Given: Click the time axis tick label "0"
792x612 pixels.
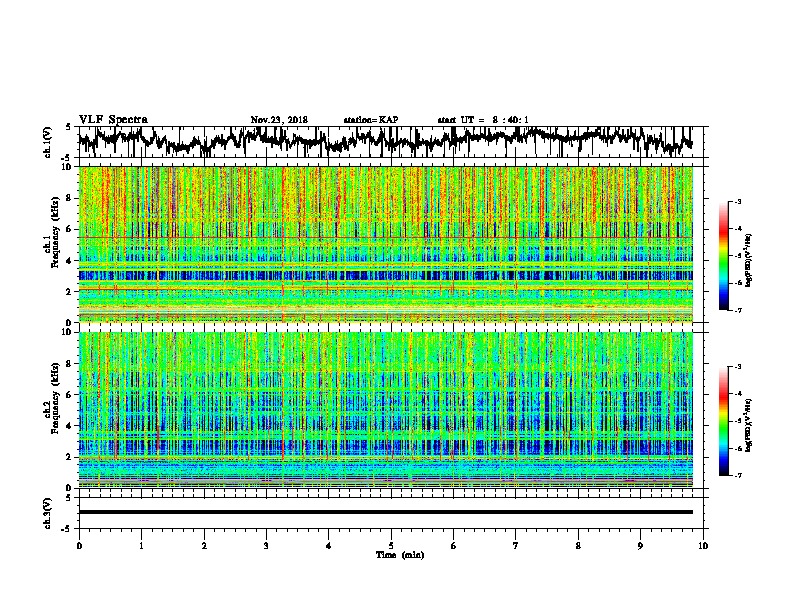Looking at the screenshot, I should (79, 545).
